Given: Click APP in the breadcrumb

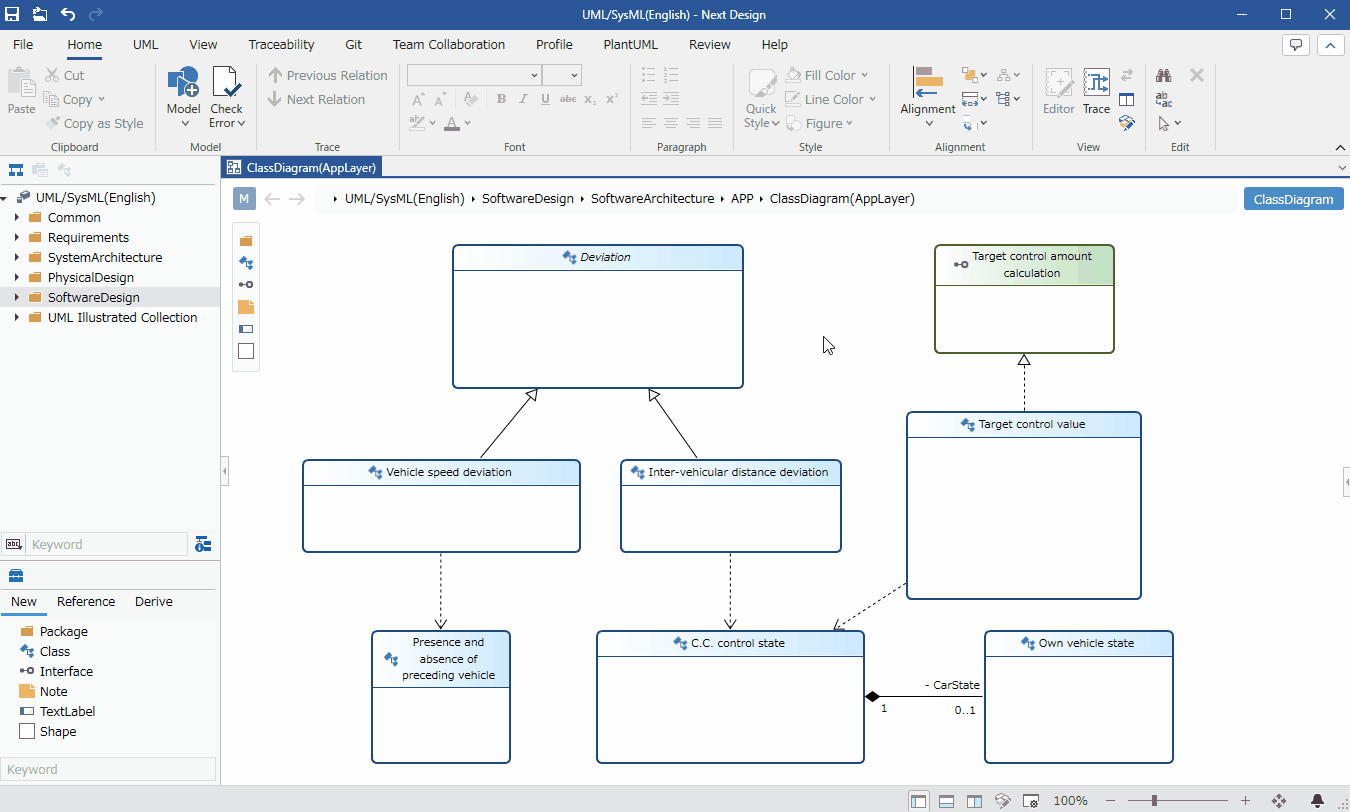Looking at the screenshot, I should [x=742, y=198].
